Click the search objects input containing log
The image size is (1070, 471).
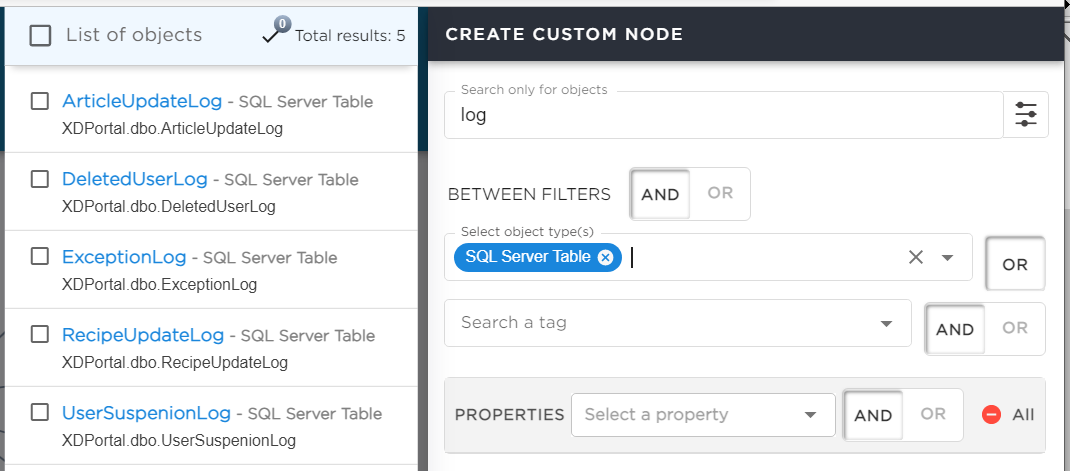(723, 115)
